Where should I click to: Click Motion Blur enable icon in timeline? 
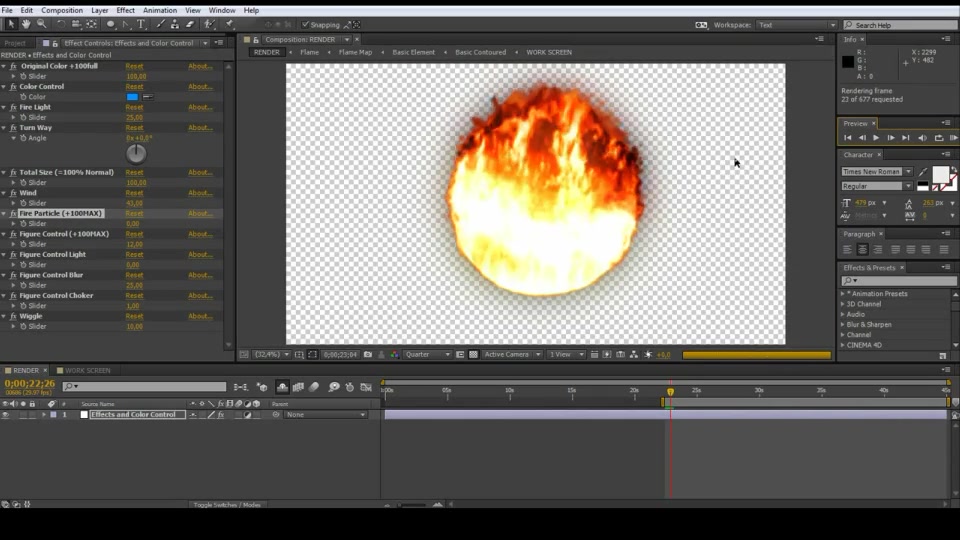coord(314,387)
